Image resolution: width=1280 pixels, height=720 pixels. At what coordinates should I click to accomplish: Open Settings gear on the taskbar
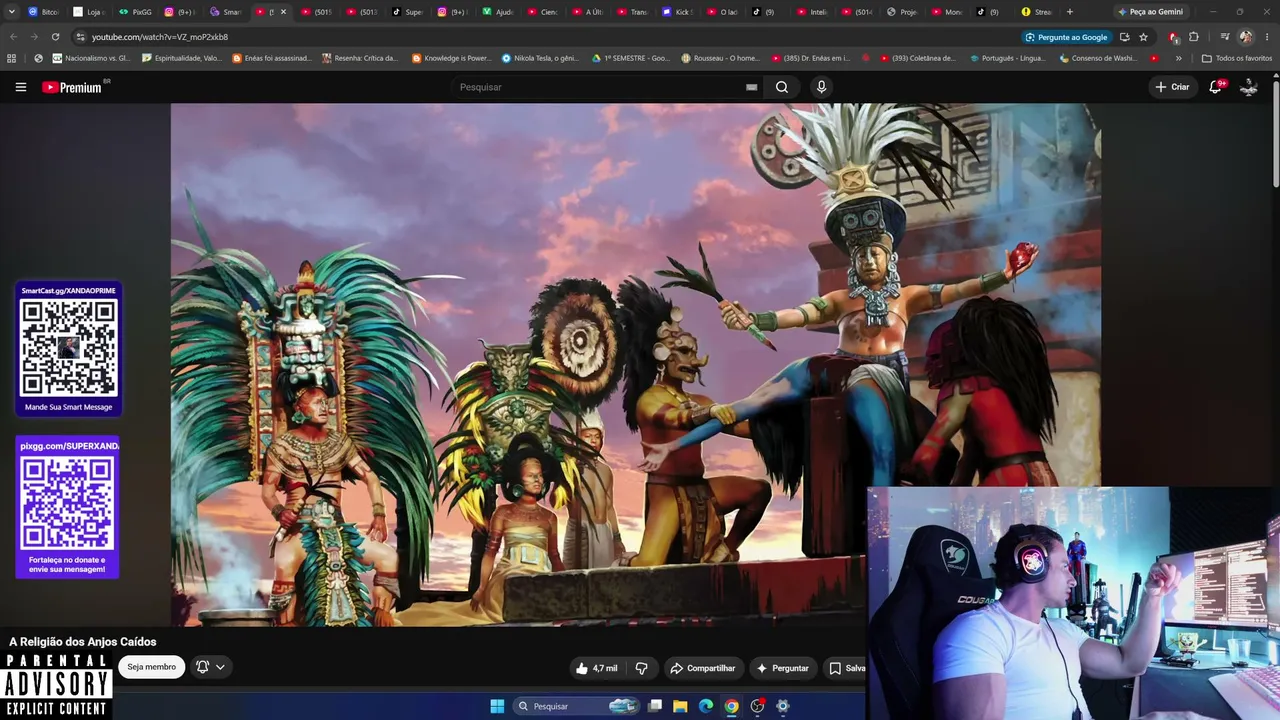click(x=783, y=706)
